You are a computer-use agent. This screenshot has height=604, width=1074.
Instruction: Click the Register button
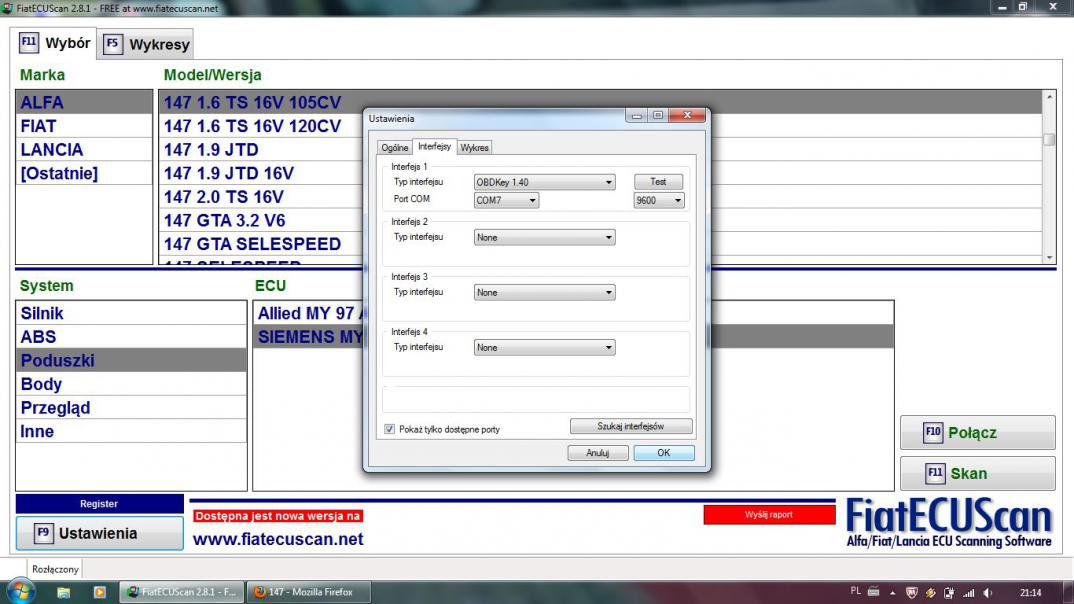click(99, 503)
